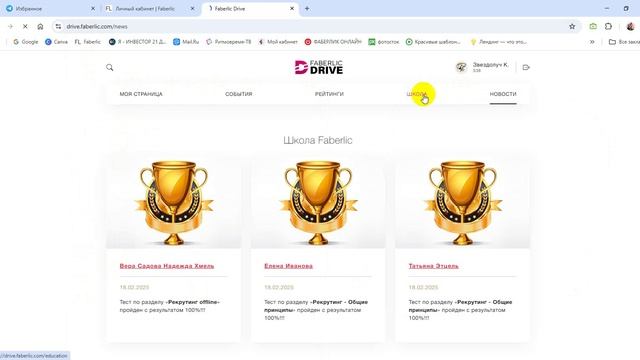
Task: Open the Красивые шаблоны bookmark
Action: coord(433,42)
